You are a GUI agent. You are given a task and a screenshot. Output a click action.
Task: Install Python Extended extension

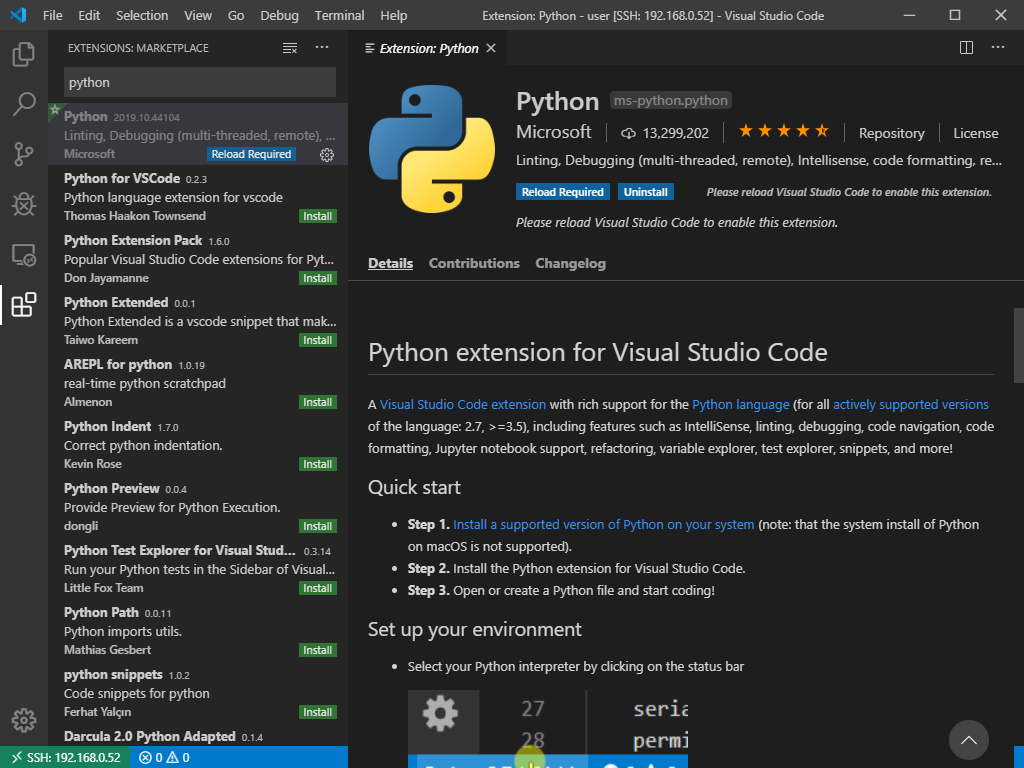pyautogui.click(x=317, y=340)
